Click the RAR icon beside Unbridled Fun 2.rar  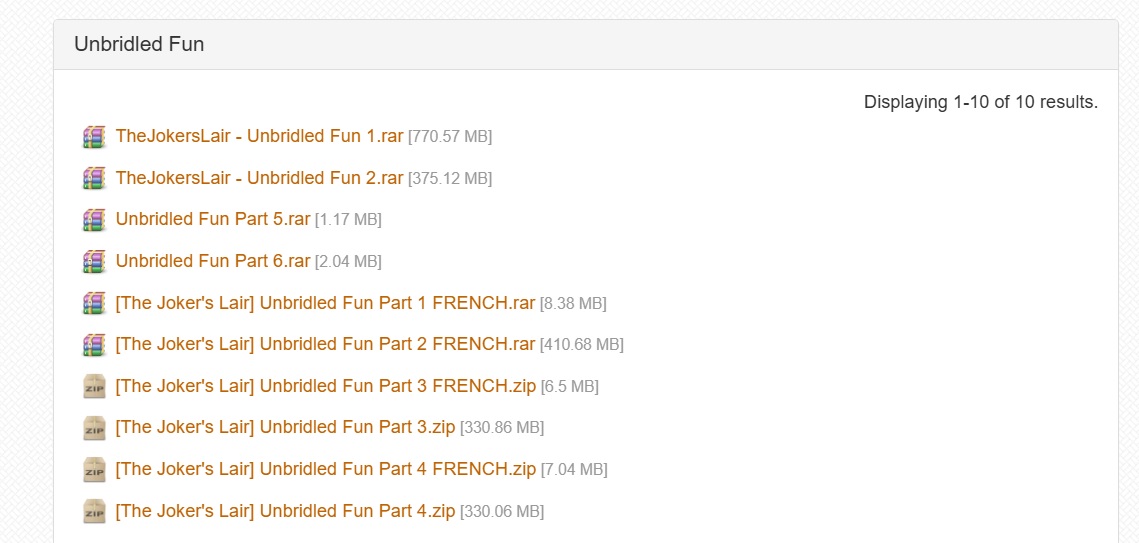(94, 178)
